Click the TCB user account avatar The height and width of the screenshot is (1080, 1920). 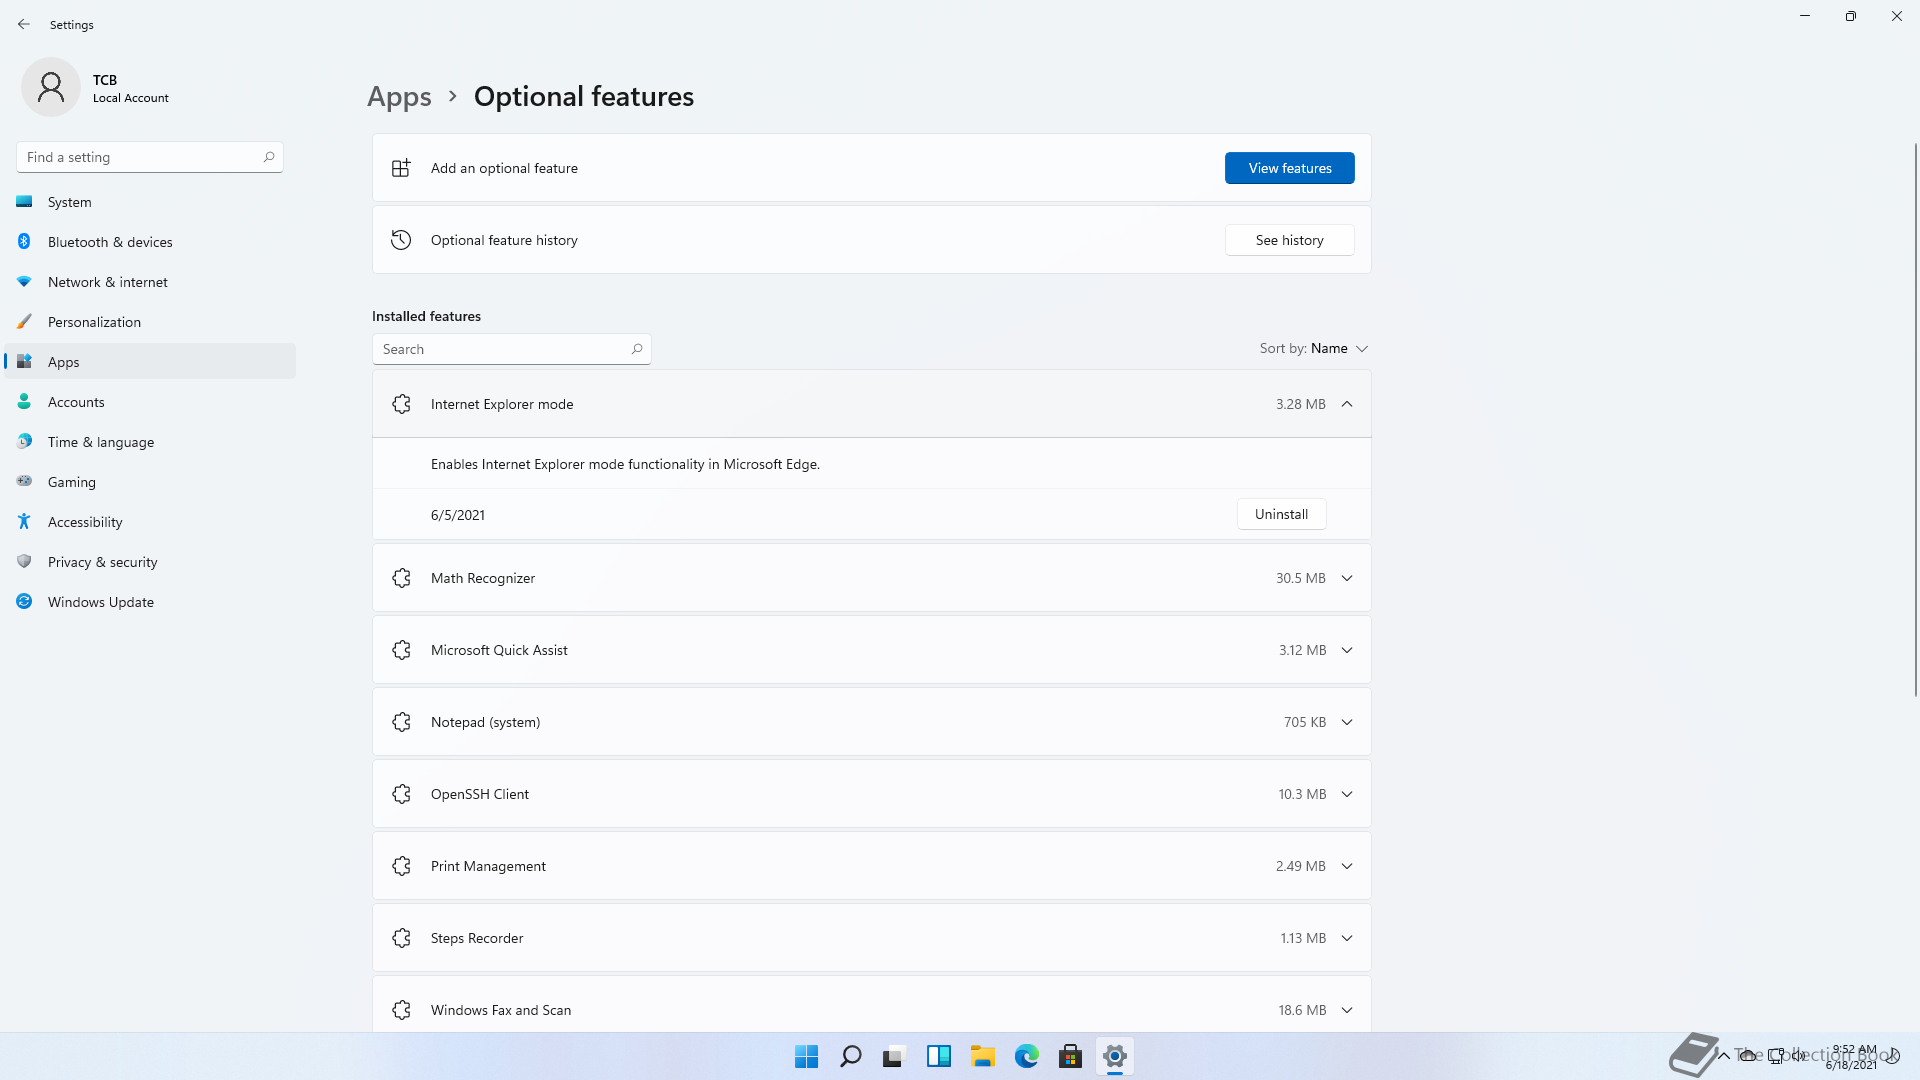click(x=51, y=88)
